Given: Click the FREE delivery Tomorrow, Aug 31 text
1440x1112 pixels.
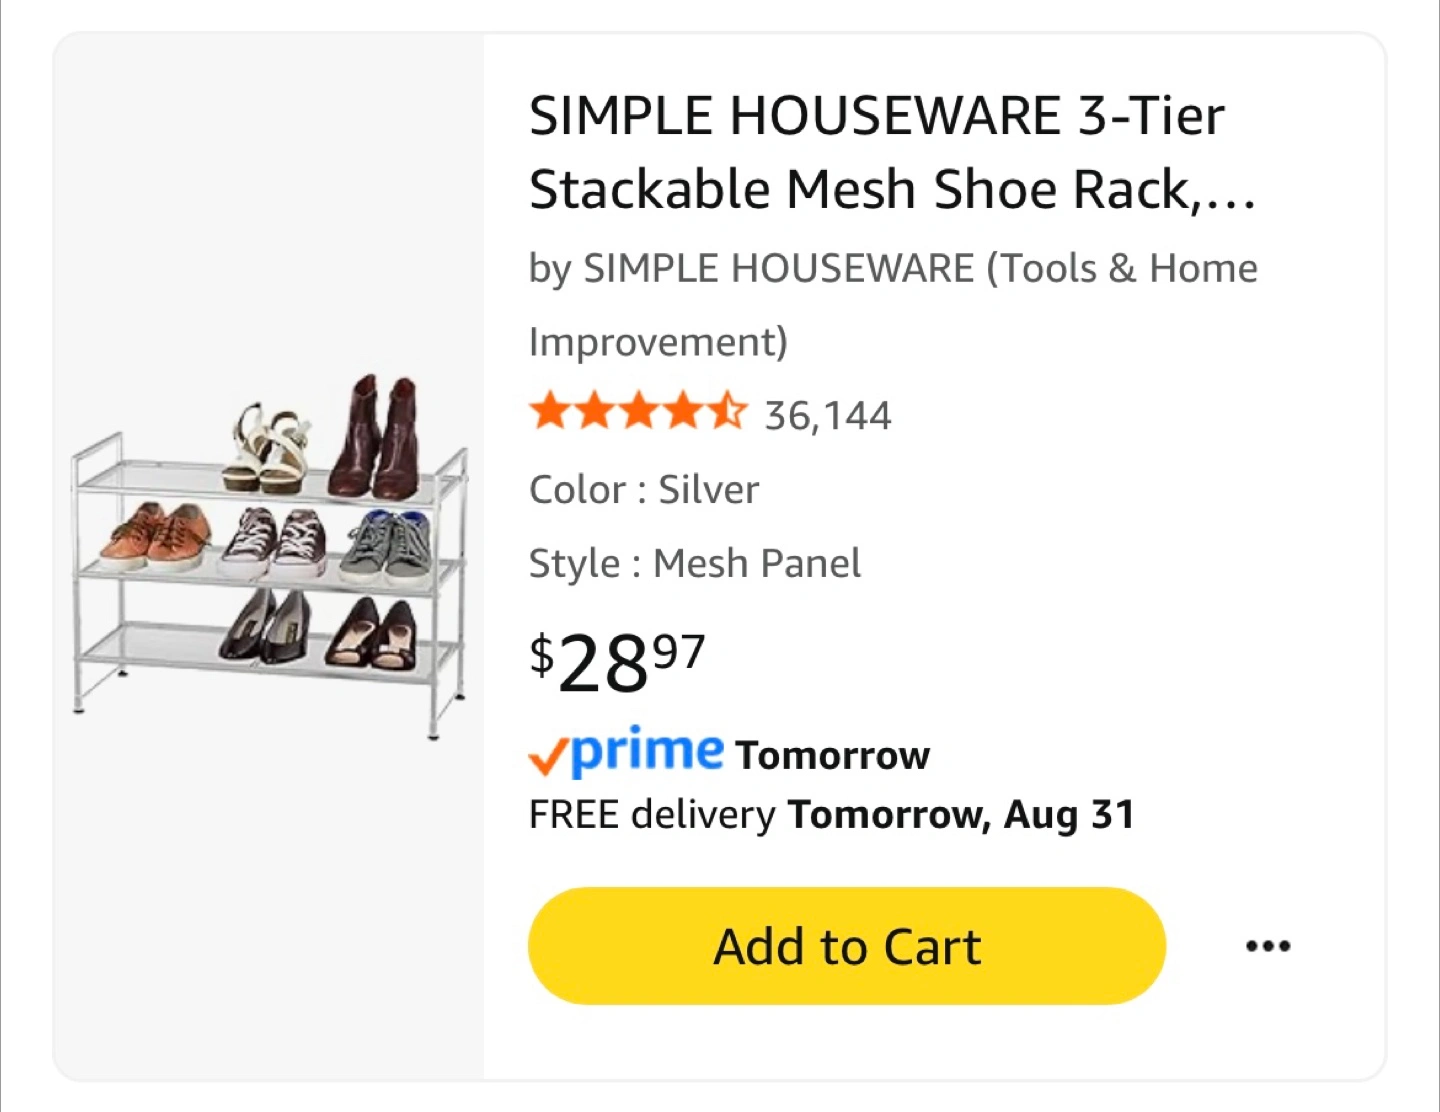Looking at the screenshot, I should pos(831,814).
